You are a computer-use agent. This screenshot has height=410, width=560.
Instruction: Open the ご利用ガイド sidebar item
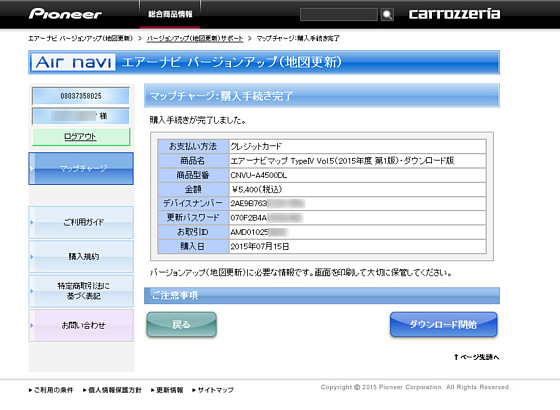[81, 222]
